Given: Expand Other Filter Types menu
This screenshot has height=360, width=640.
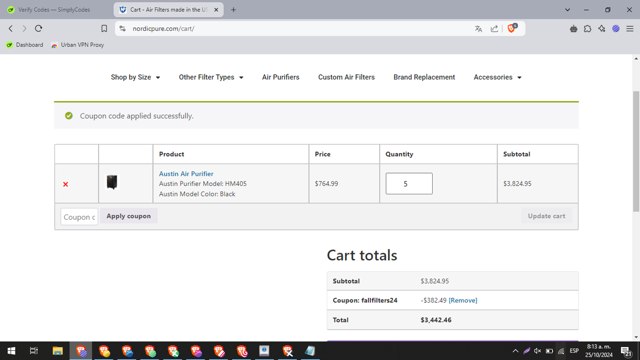Looking at the screenshot, I should click(x=211, y=77).
